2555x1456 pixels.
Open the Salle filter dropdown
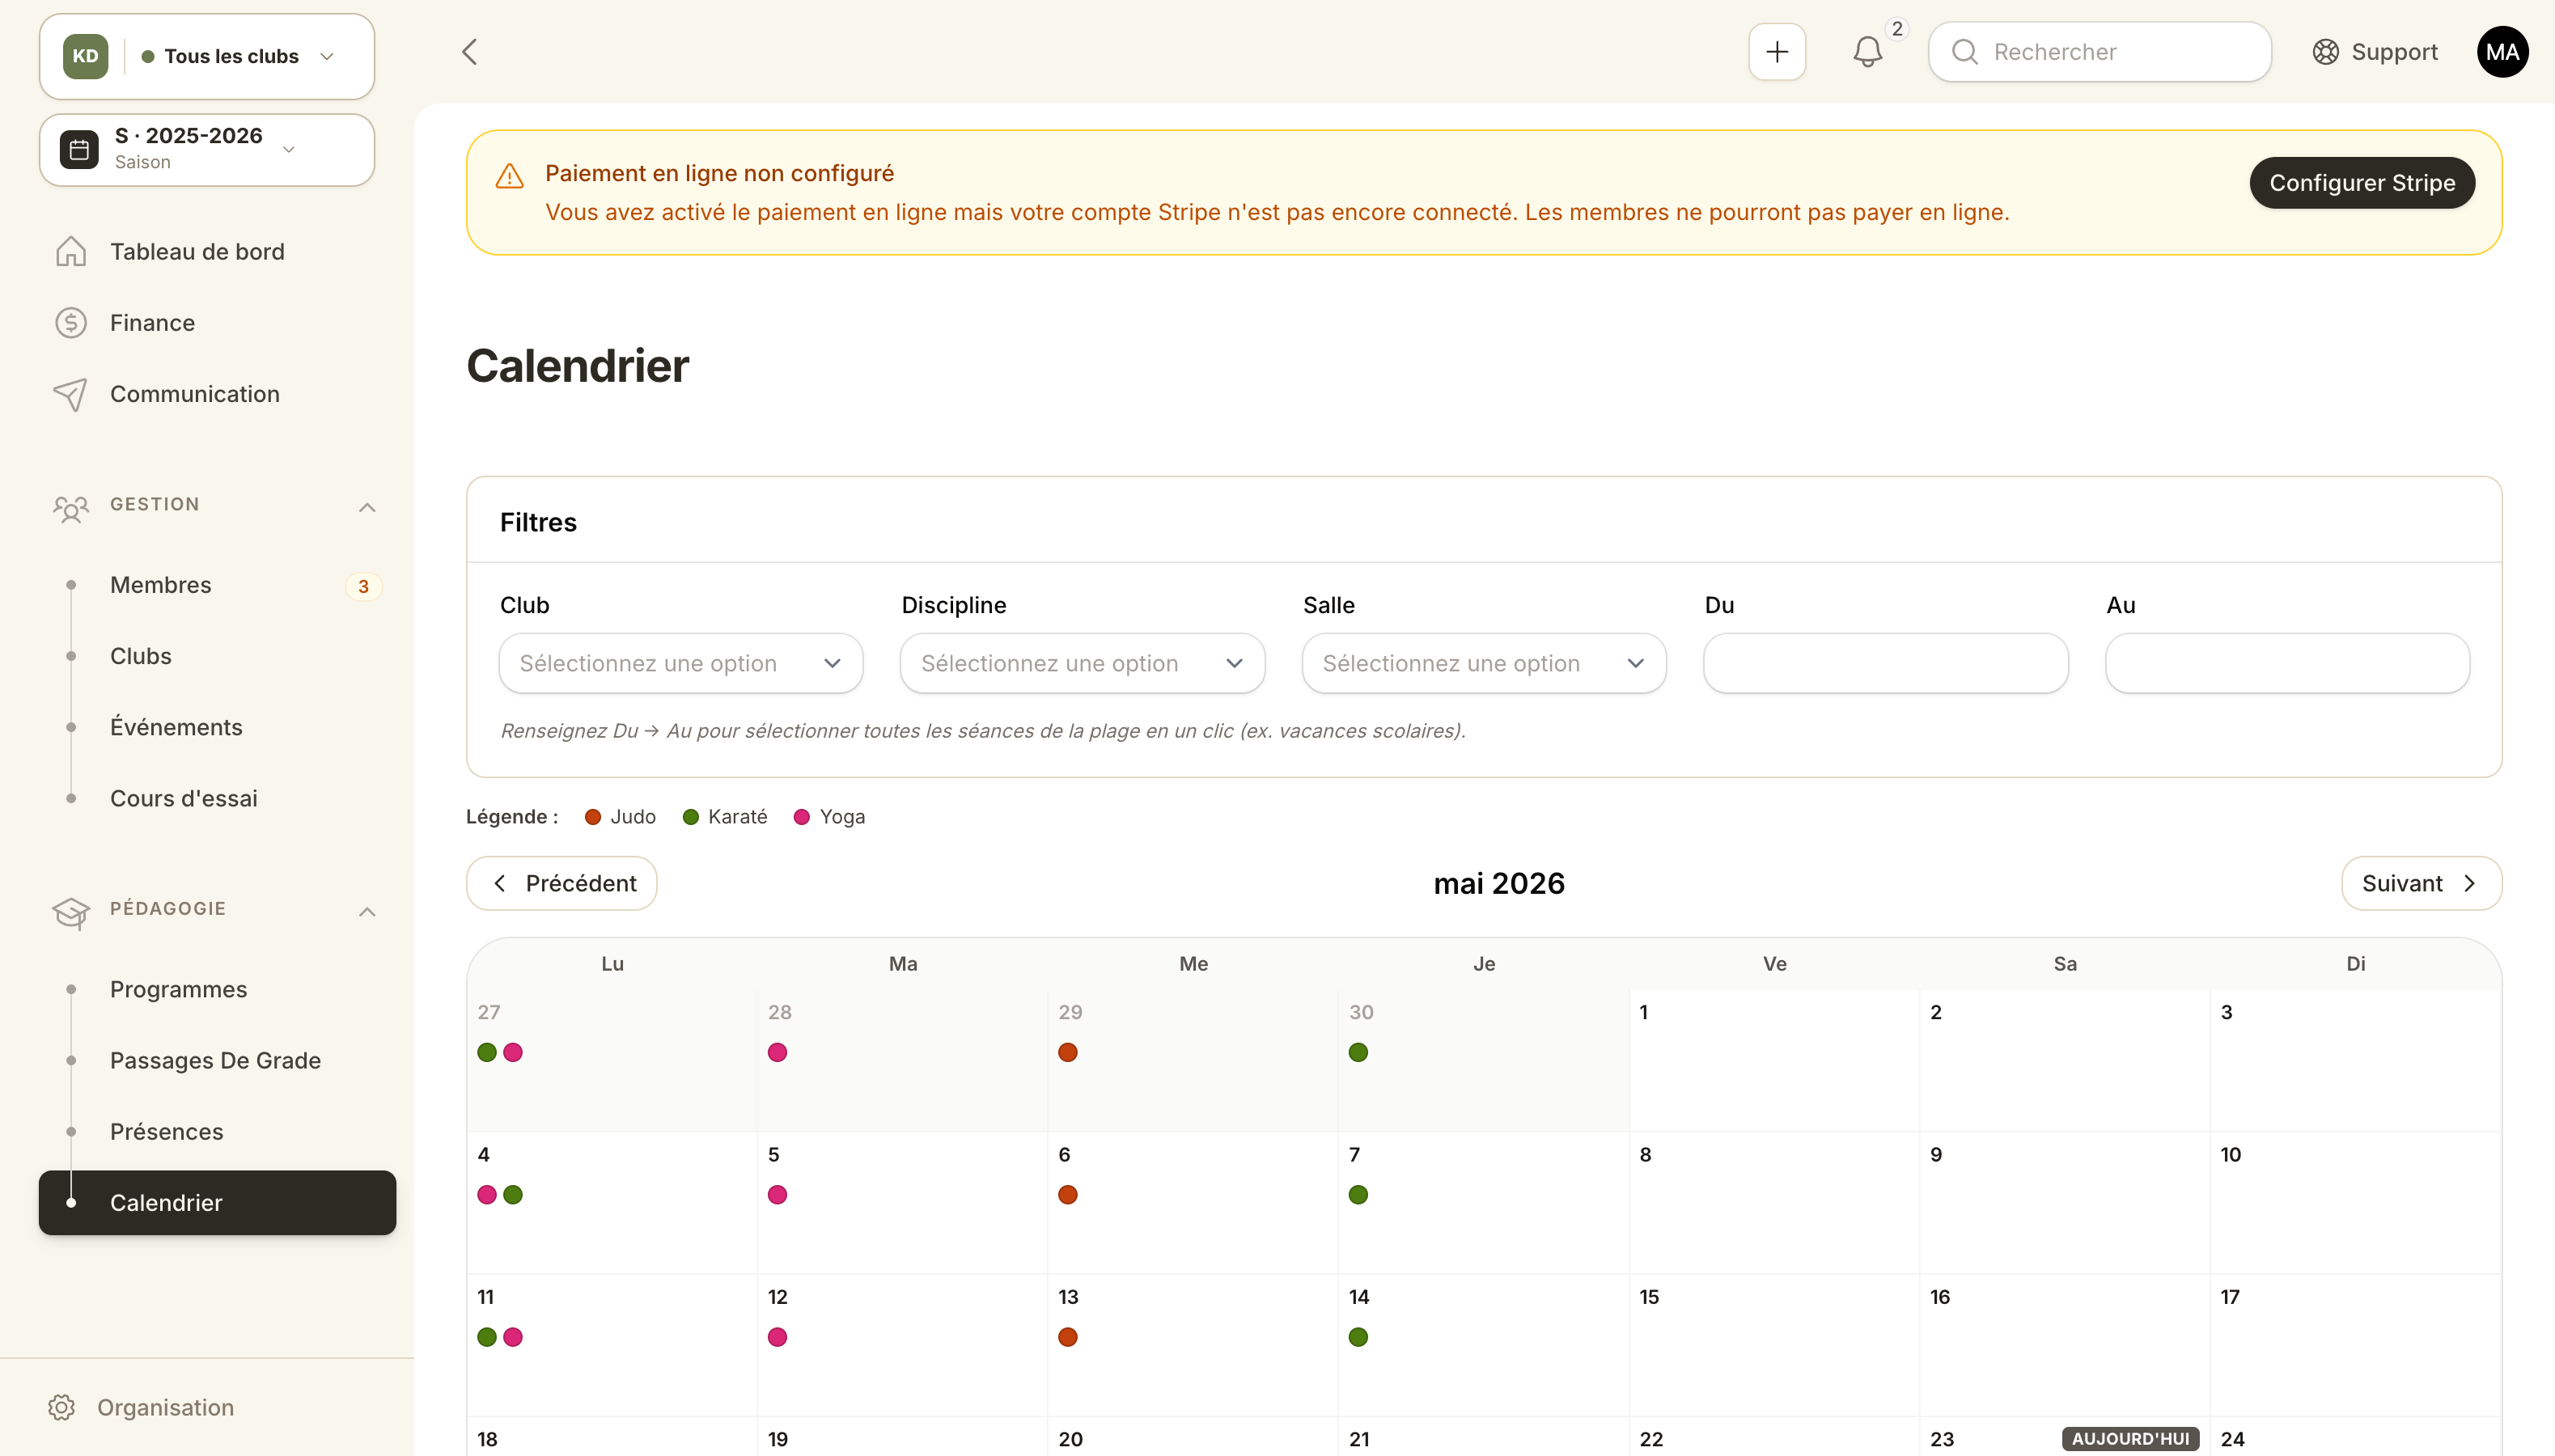[x=1484, y=663]
